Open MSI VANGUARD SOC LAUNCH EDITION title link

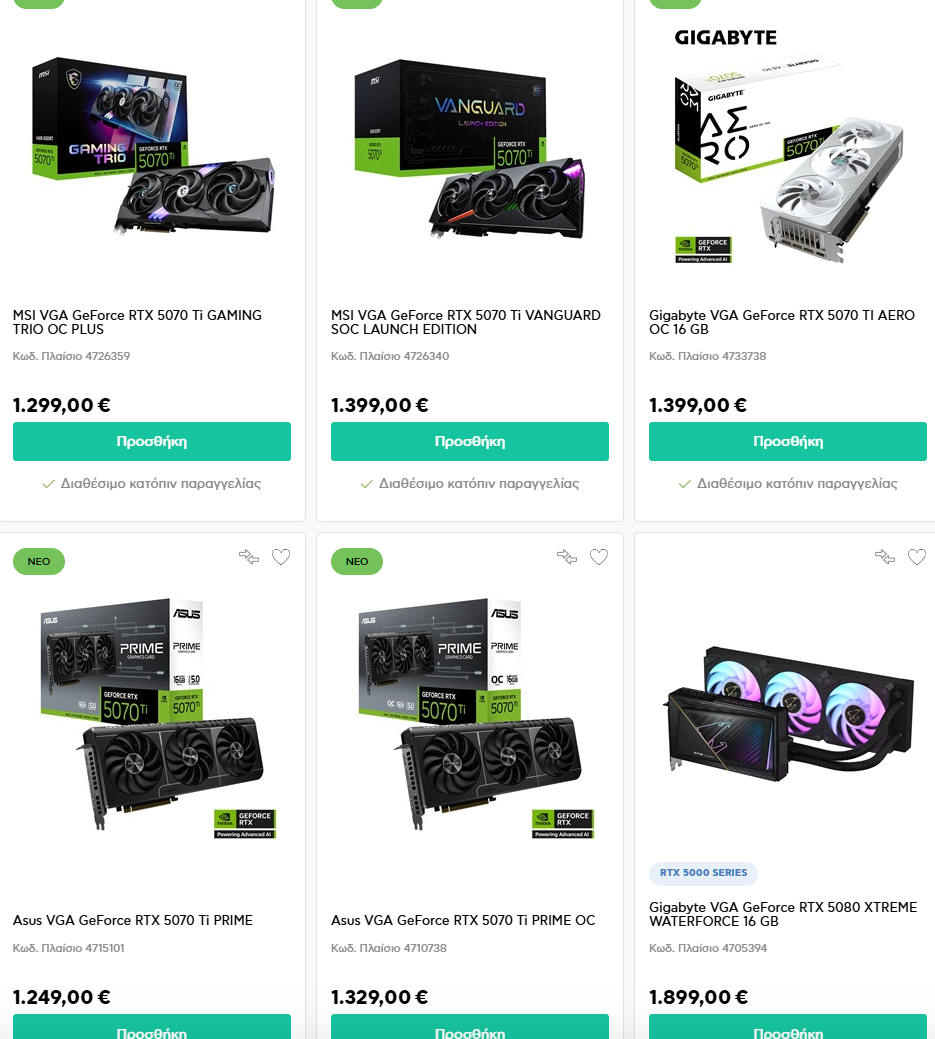coord(466,322)
